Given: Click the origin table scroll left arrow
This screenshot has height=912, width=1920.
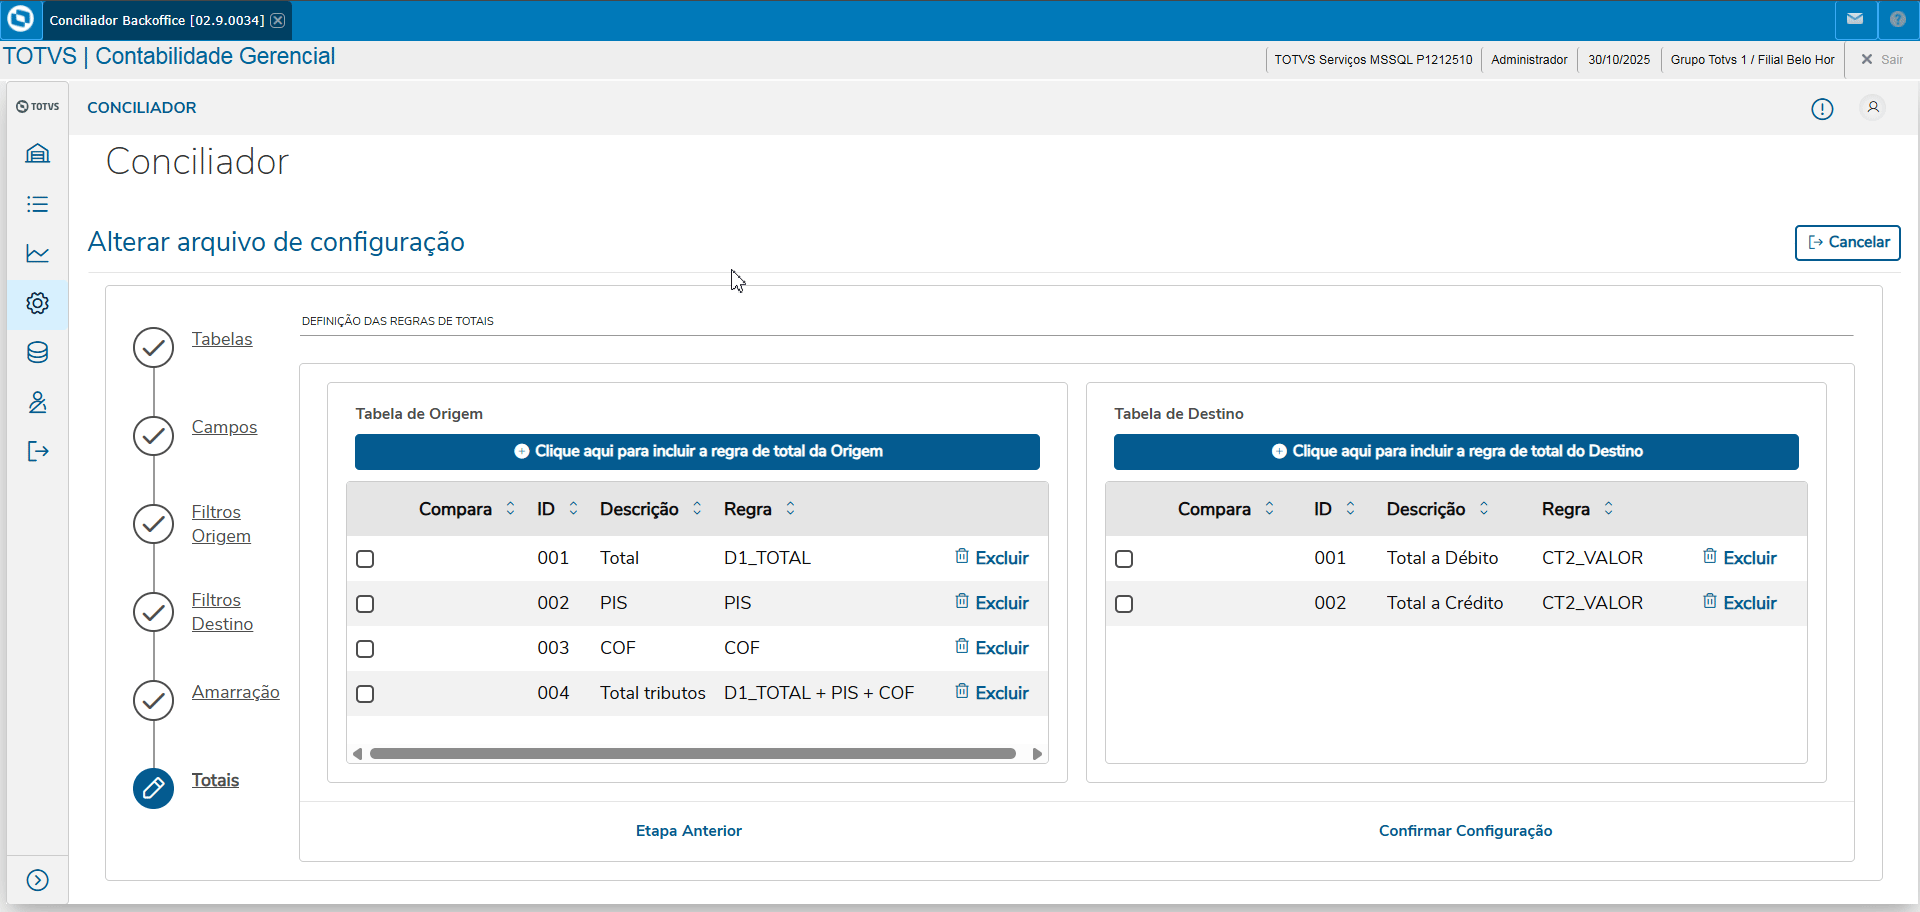Looking at the screenshot, I should coord(357,754).
